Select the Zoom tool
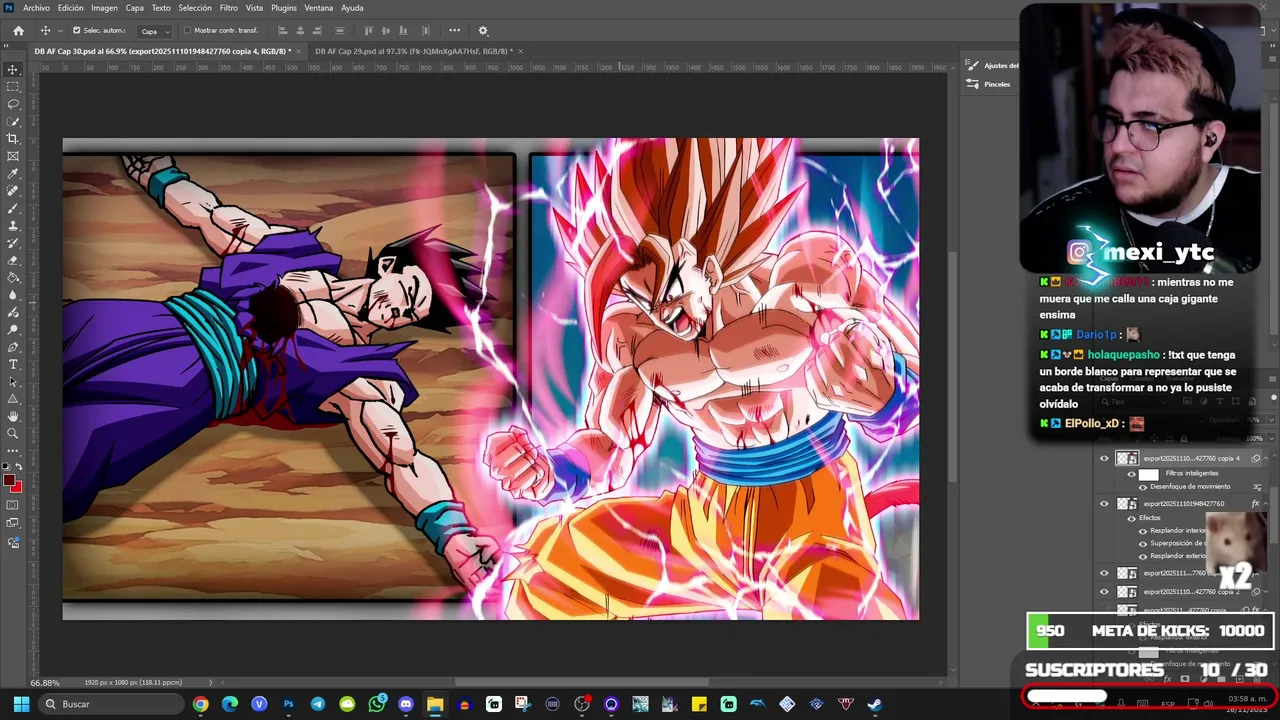The image size is (1280, 720). (x=13, y=434)
